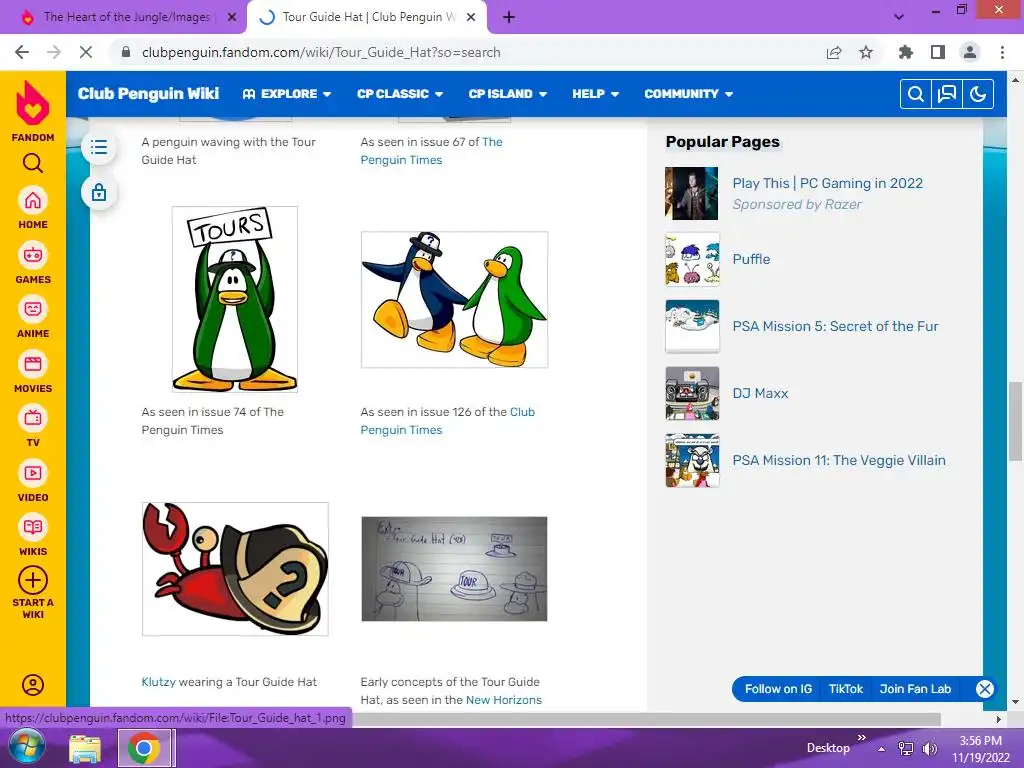Open the Discuss chat icon in header
1024x768 pixels.
click(946, 94)
